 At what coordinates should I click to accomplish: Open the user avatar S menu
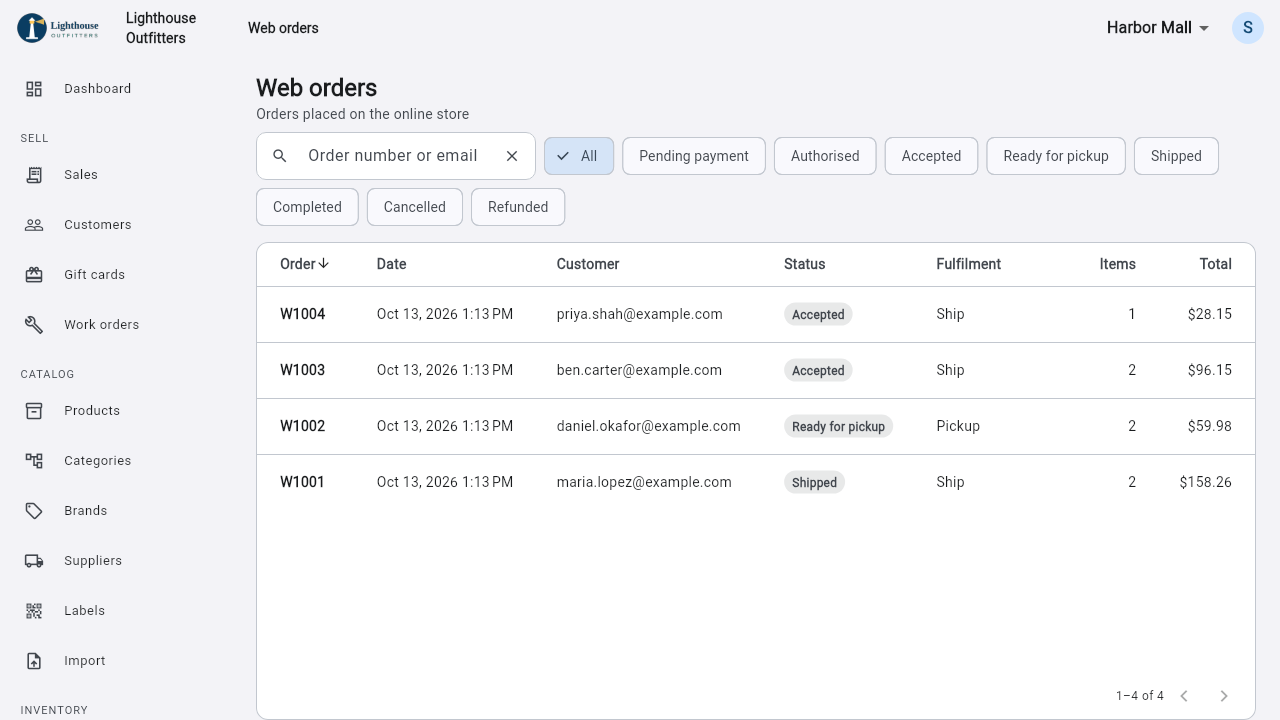click(1248, 28)
